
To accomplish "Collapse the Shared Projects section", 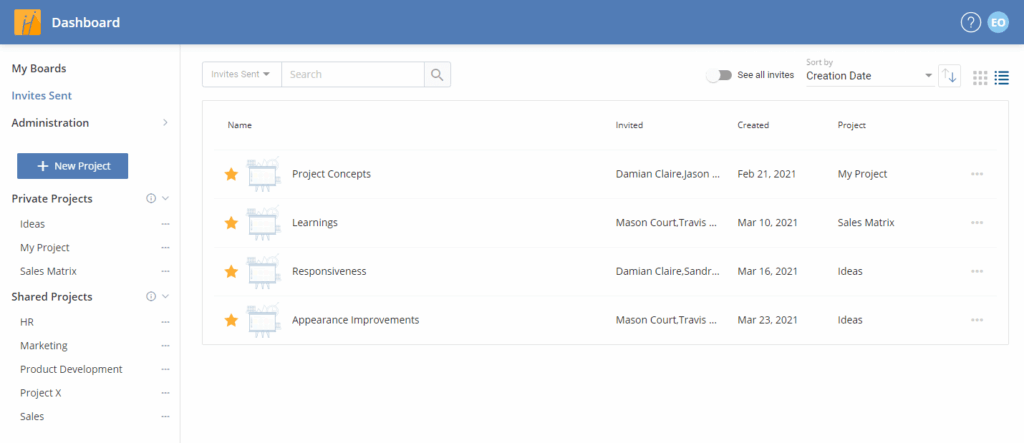I will [x=166, y=297].
